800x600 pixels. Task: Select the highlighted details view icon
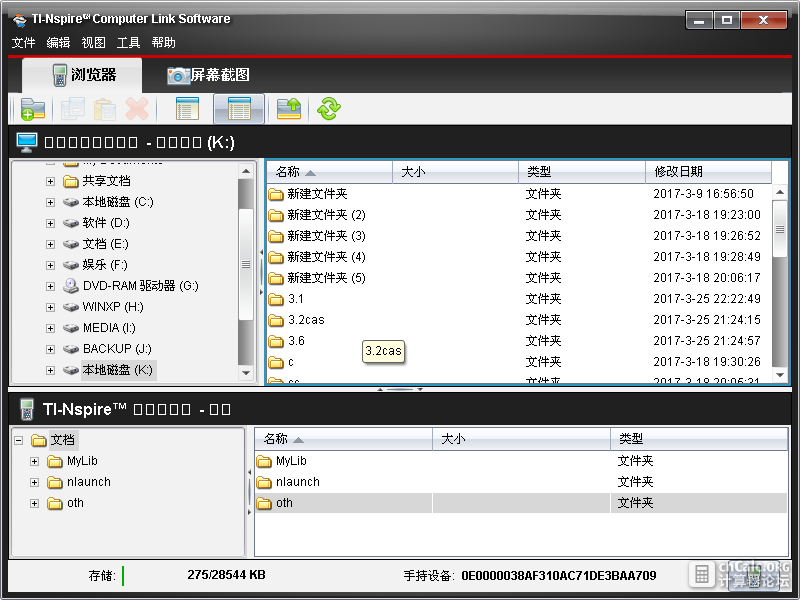(x=239, y=109)
